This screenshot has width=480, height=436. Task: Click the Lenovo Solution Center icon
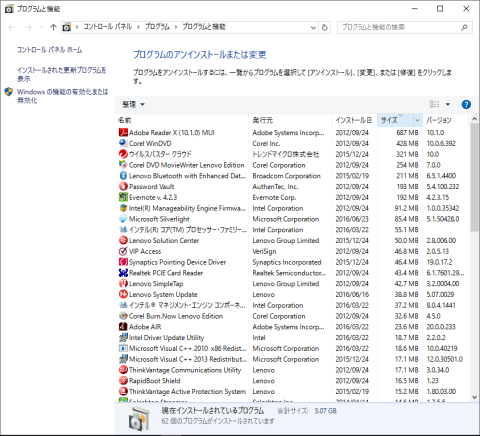[123, 240]
